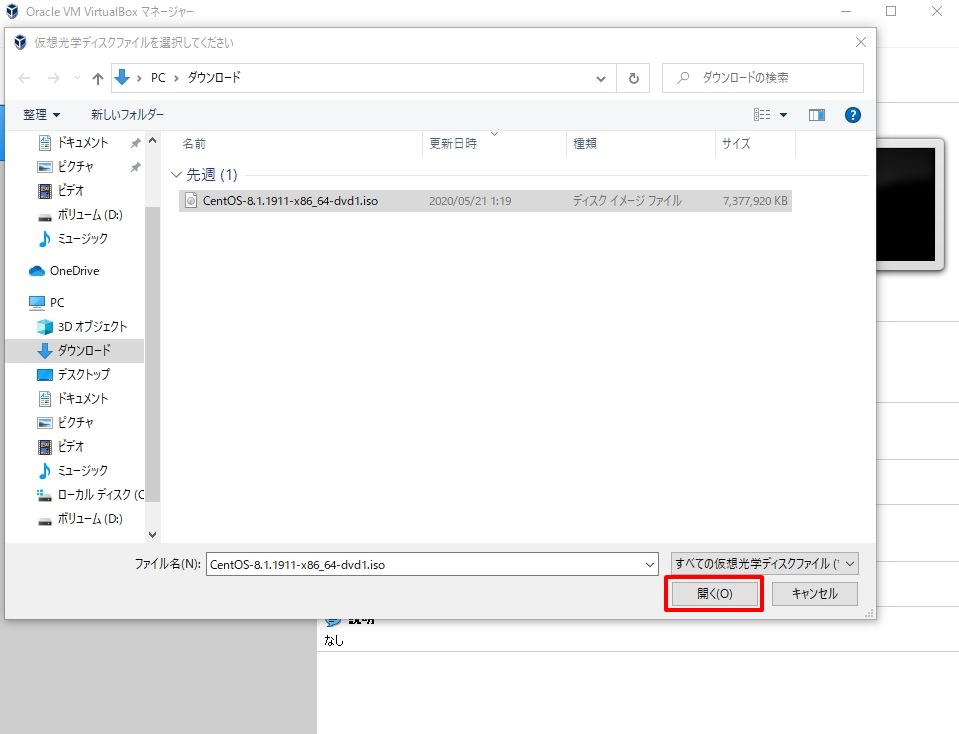Viewport: 959px width, 734px height.
Task: Click the 開く(O) button
Action: click(x=714, y=593)
